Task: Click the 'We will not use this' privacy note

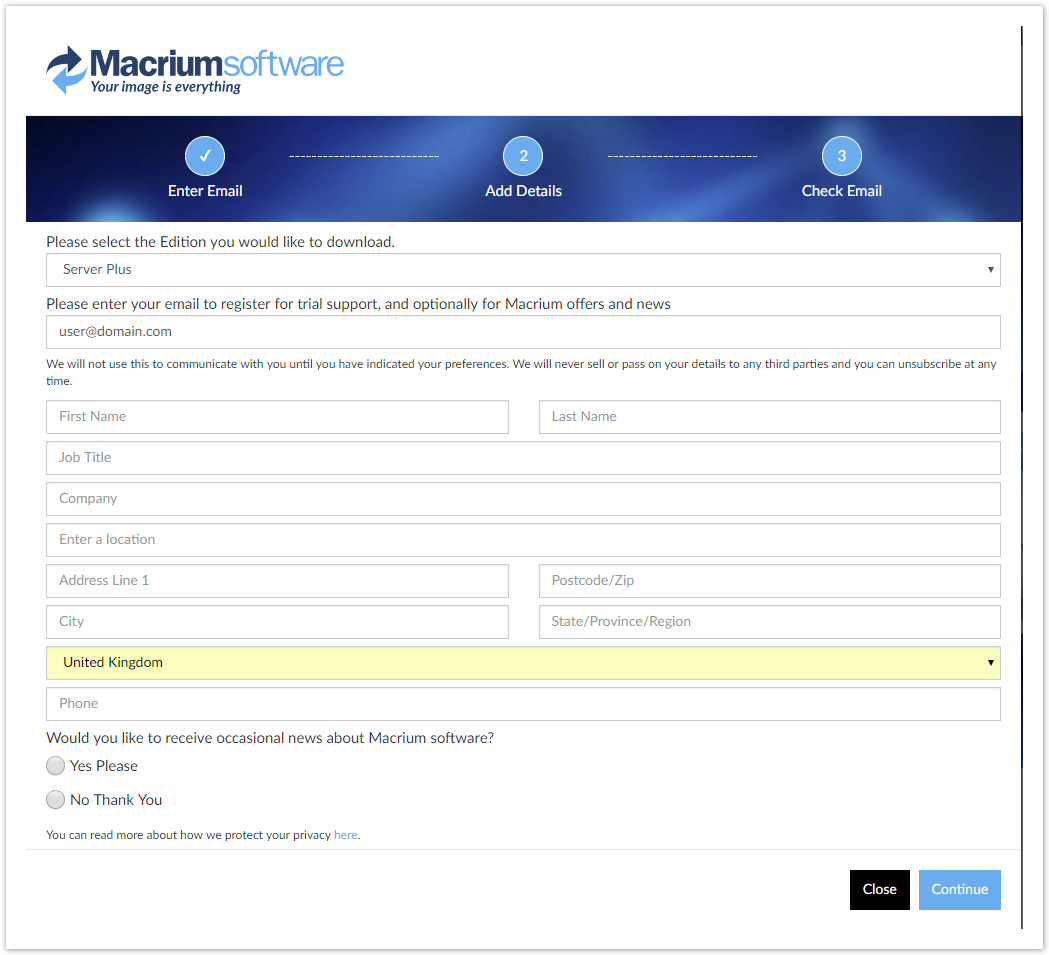Action: [521, 372]
